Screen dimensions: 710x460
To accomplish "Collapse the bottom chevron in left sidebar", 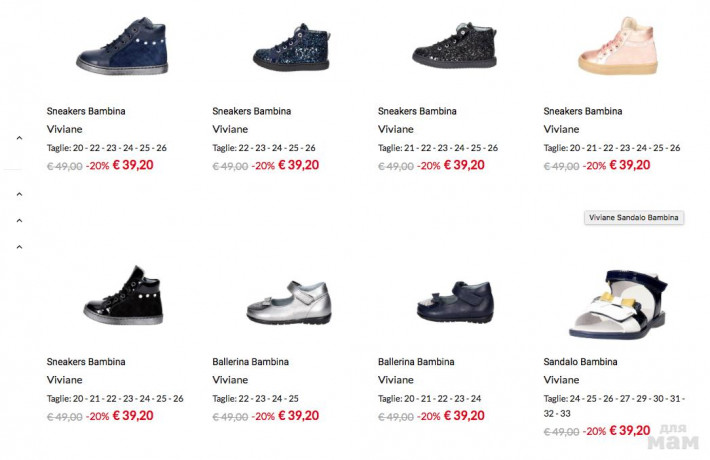I will click(19, 246).
